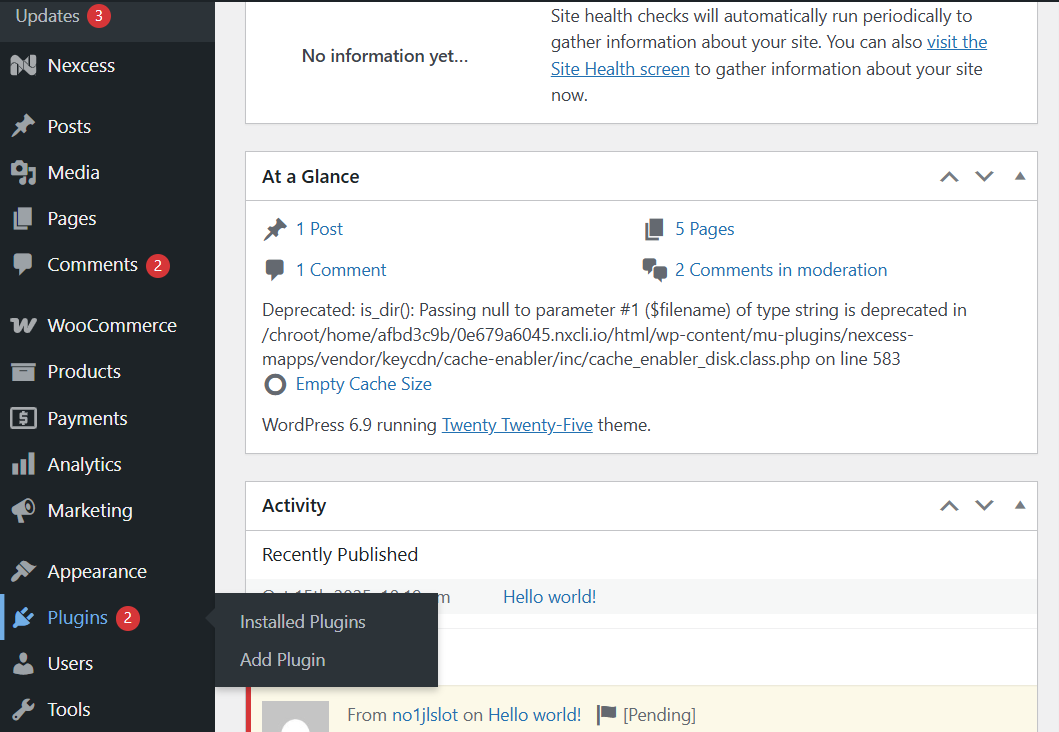Viewport: 1059px width, 732px height.
Task: Open the Site Health screen link
Action: 619,68
